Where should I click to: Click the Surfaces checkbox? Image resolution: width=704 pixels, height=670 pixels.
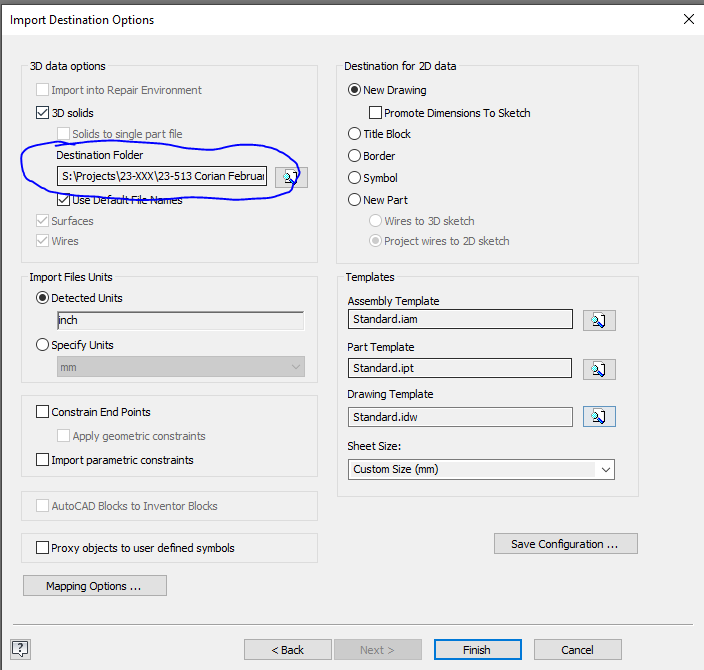42,220
